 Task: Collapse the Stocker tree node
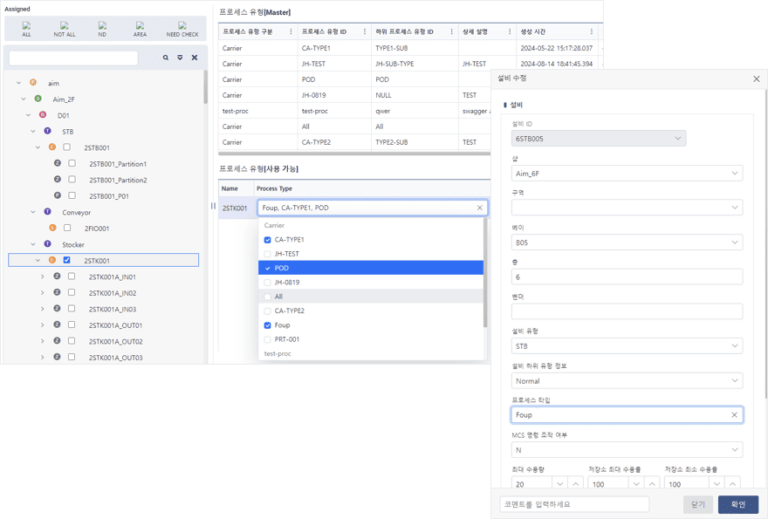[32, 244]
